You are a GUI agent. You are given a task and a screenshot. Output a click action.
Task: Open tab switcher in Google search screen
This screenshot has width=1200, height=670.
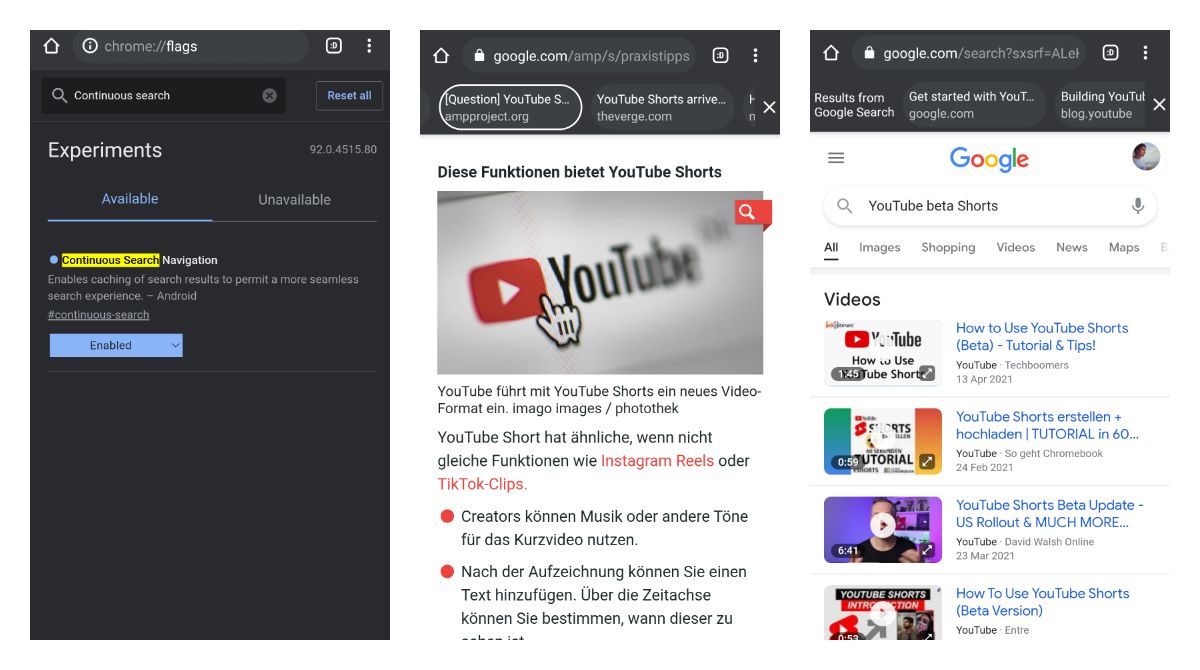click(x=1110, y=53)
